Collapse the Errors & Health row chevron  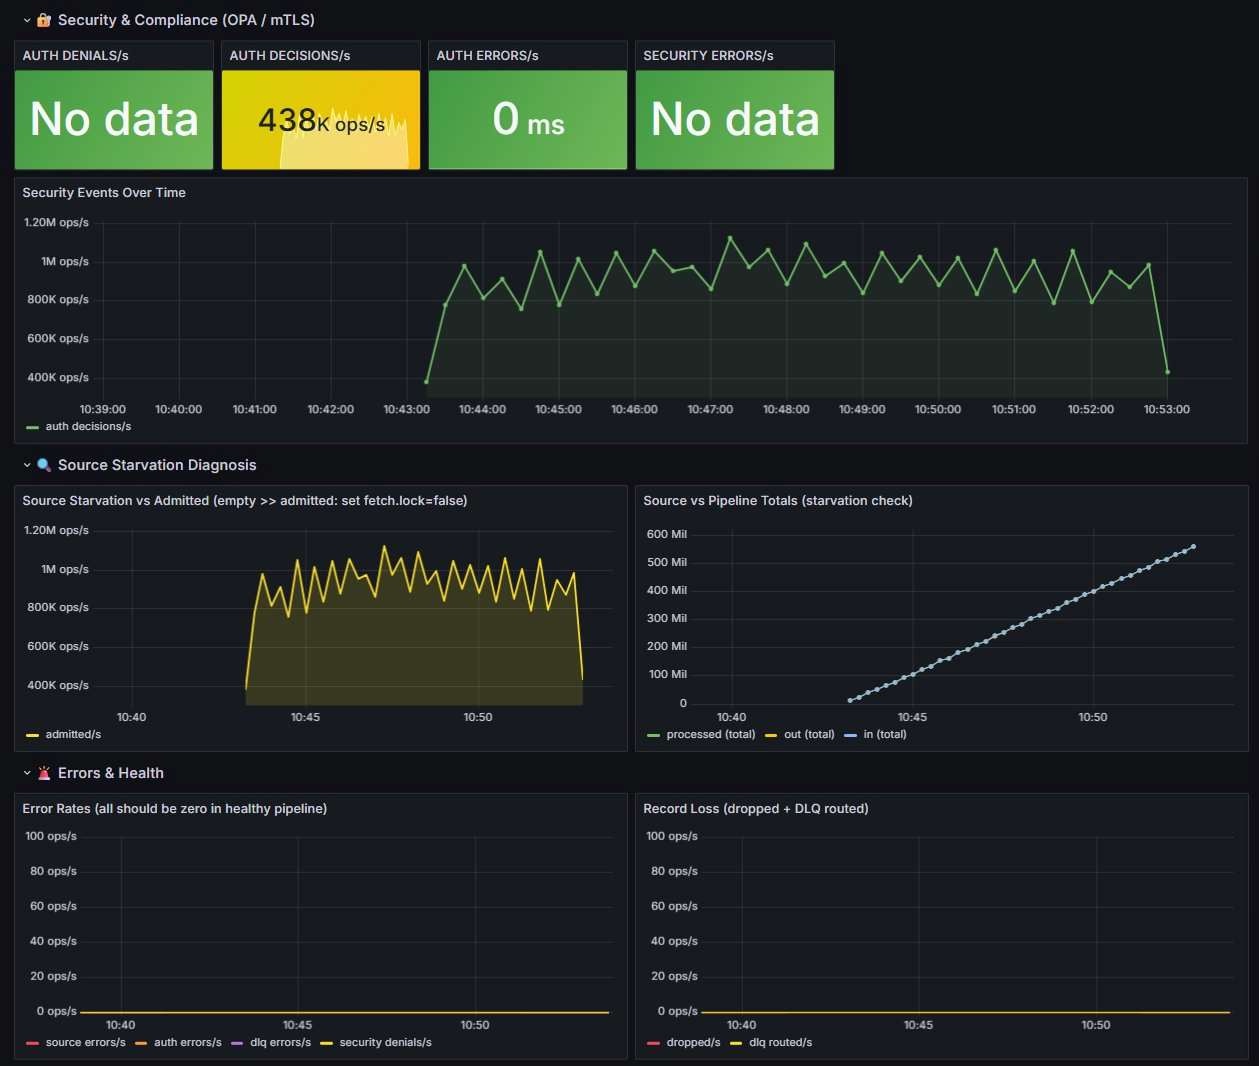pos(27,773)
